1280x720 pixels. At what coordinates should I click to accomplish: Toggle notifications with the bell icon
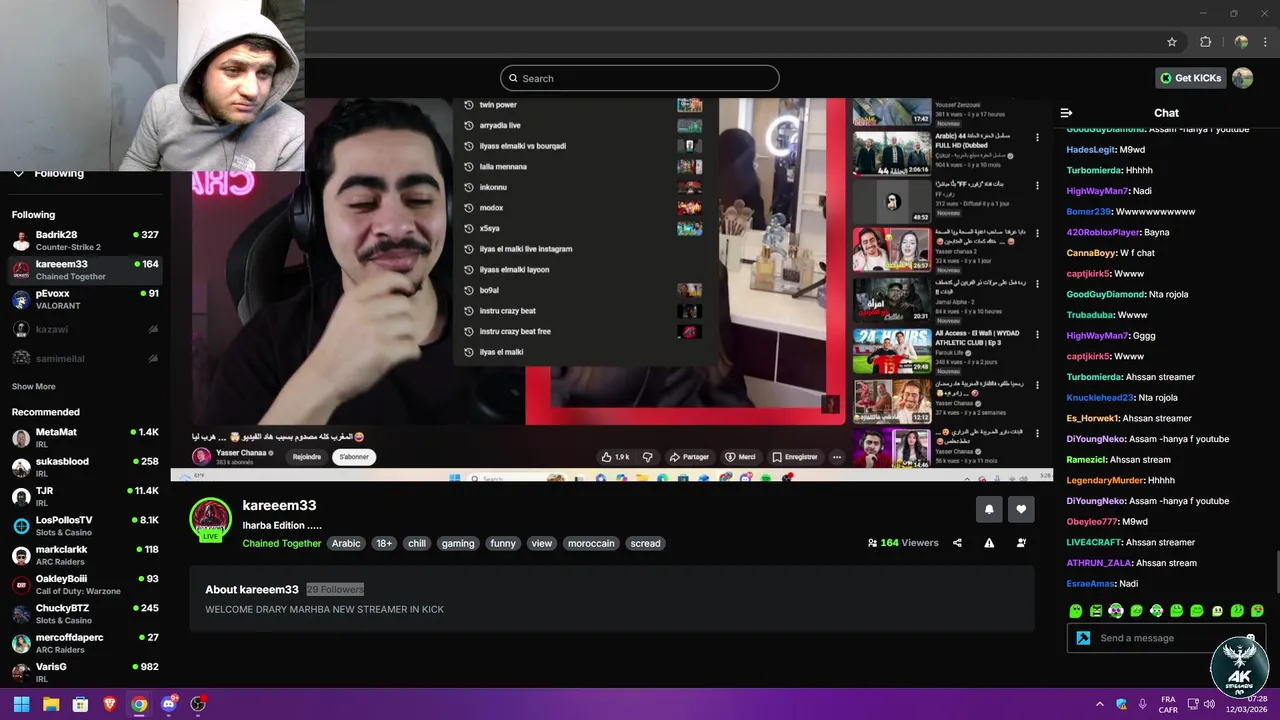click(989, 509)
